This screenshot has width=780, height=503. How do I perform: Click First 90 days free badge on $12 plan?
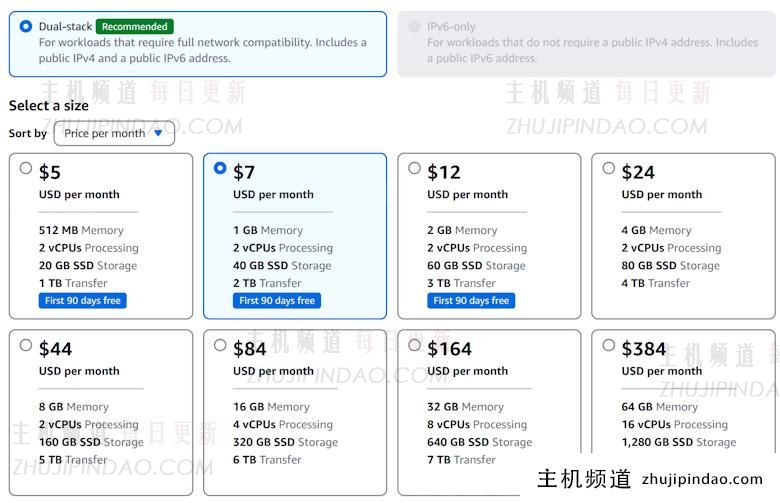coord(471,301)
